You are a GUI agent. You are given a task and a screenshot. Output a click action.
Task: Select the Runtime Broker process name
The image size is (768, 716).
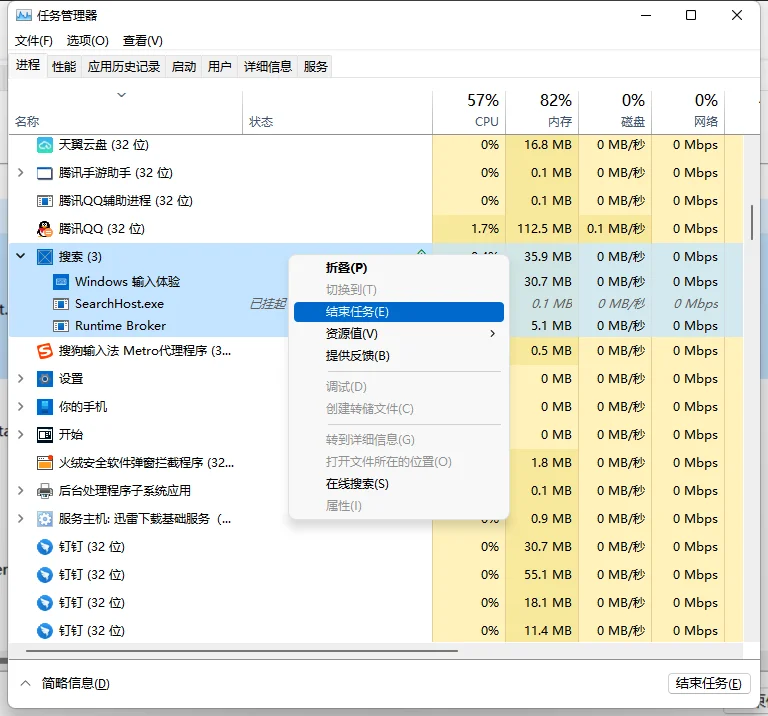120,326
